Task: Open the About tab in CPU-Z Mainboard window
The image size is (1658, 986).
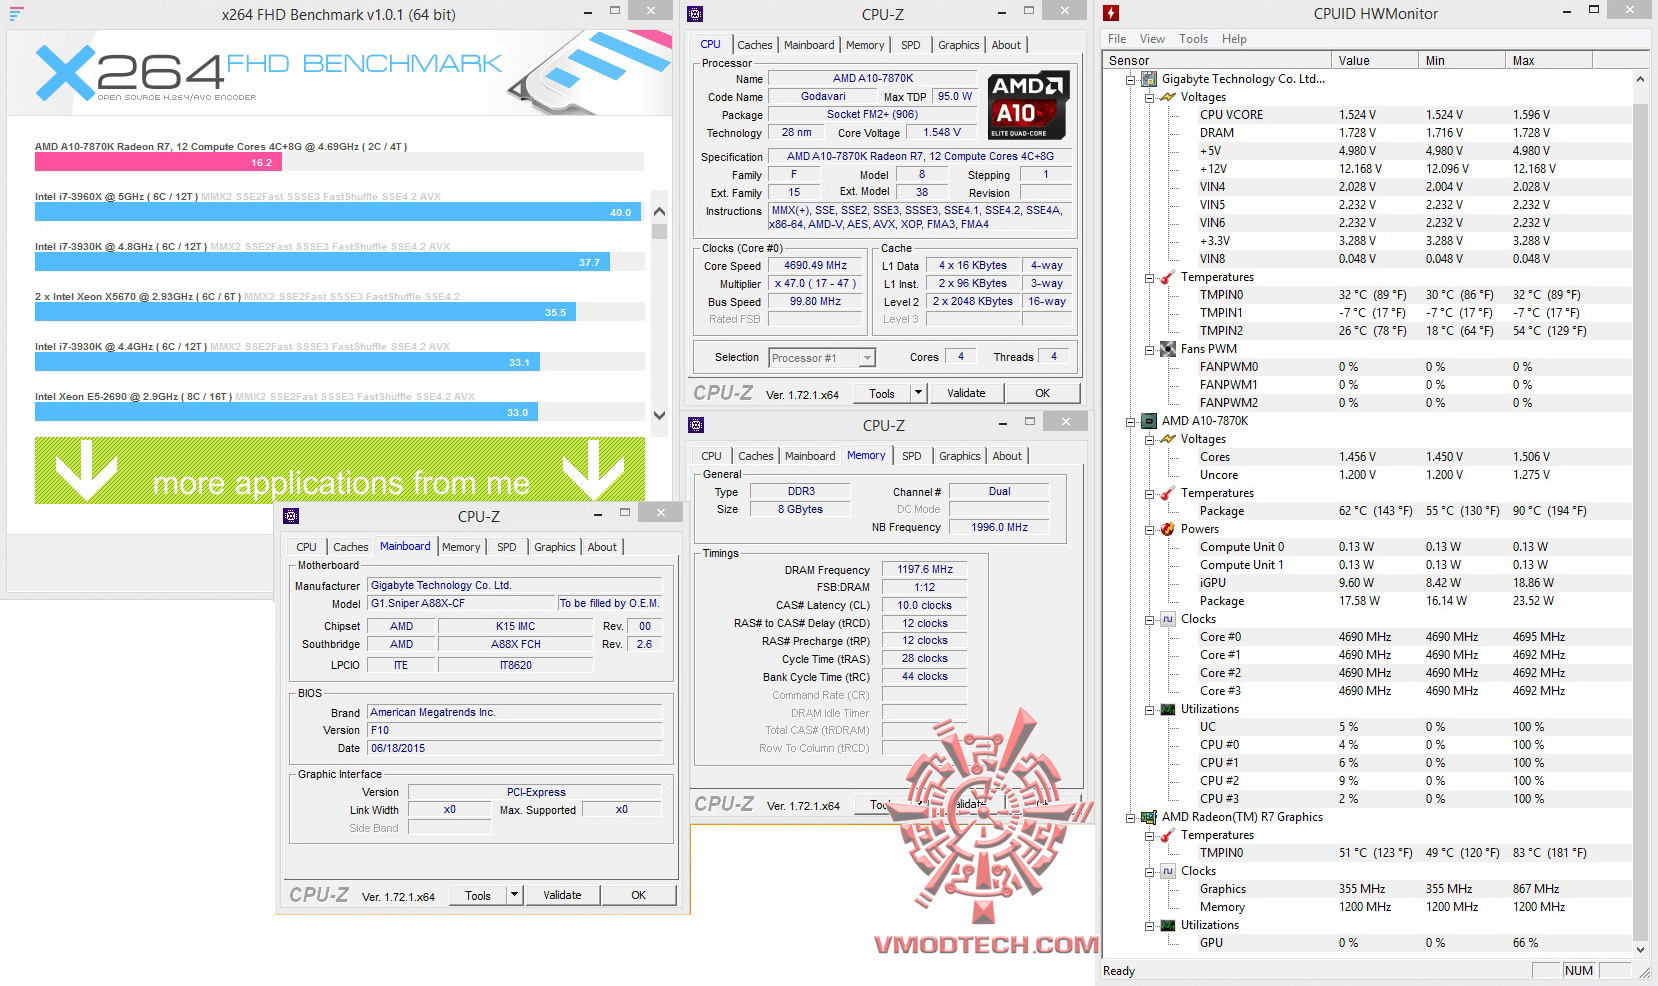Action: (602, 547)
